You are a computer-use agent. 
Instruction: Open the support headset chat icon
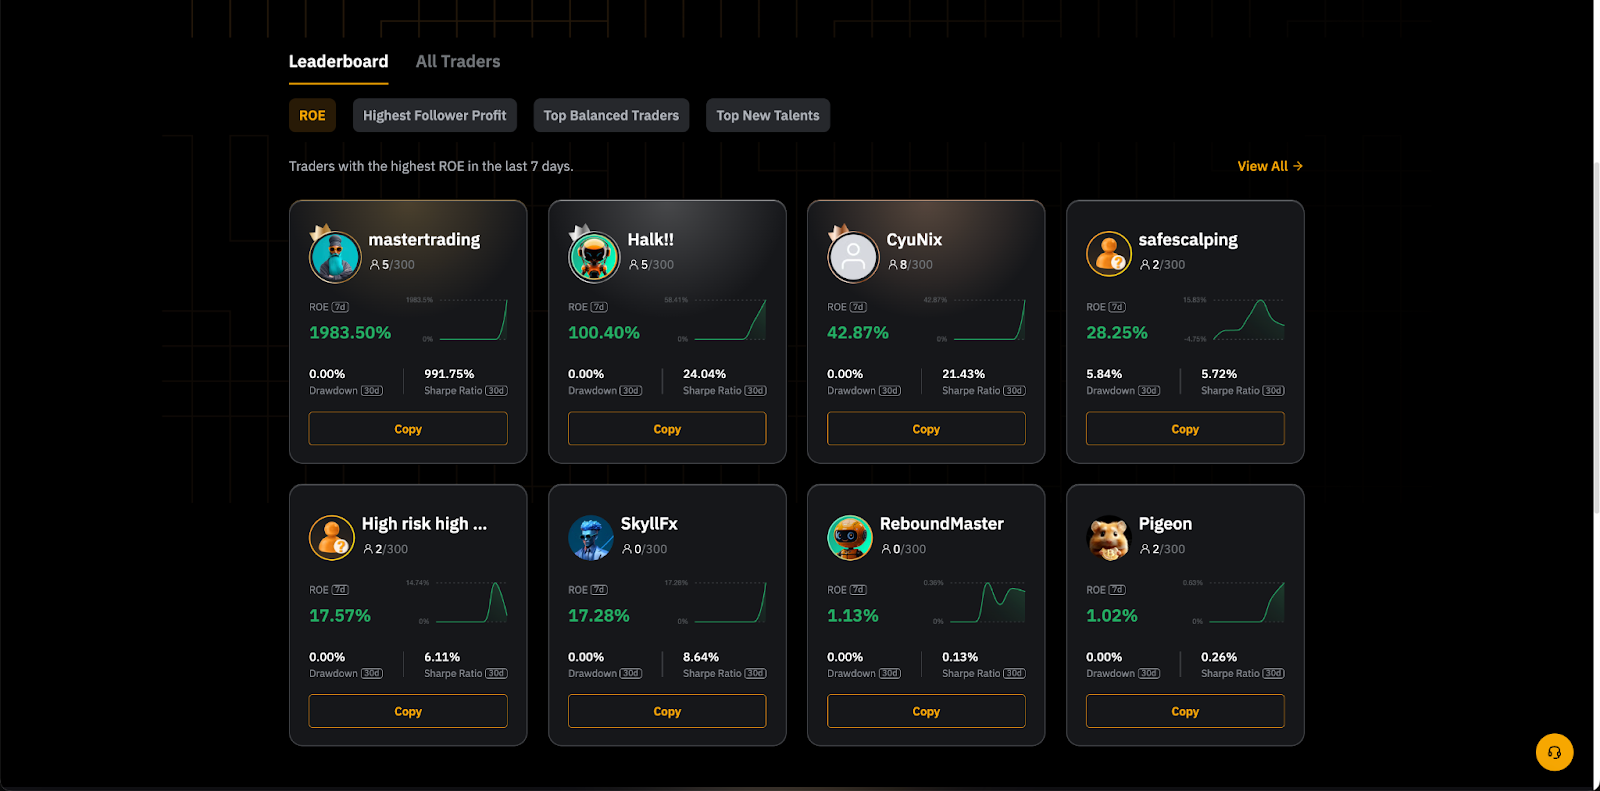[x=1555, y=752]
